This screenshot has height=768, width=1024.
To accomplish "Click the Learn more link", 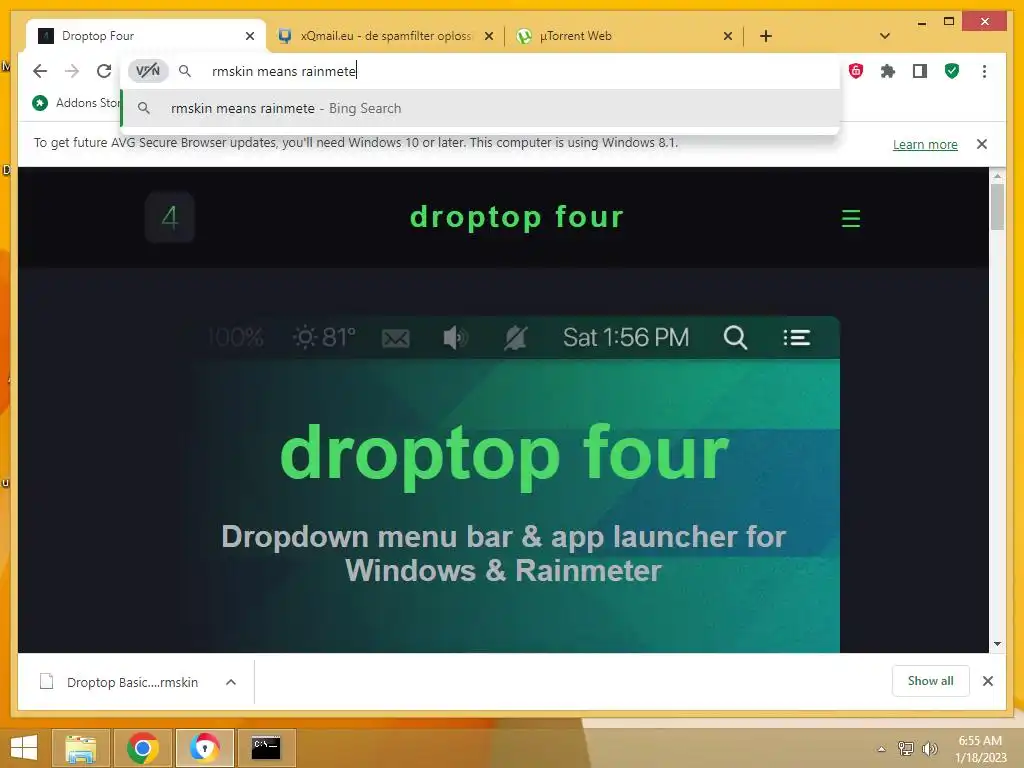I will (x=925, y=144).
